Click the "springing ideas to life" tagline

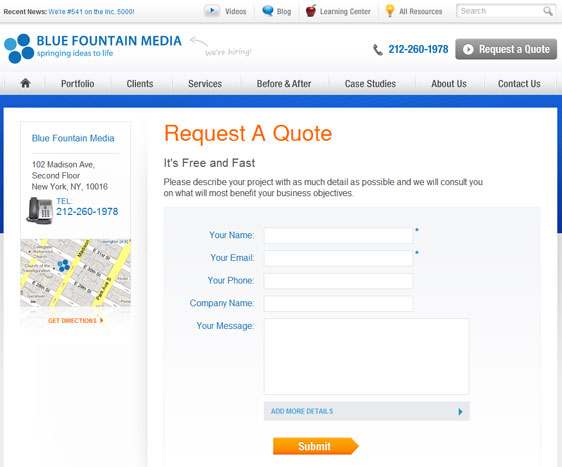pos(75,53)
